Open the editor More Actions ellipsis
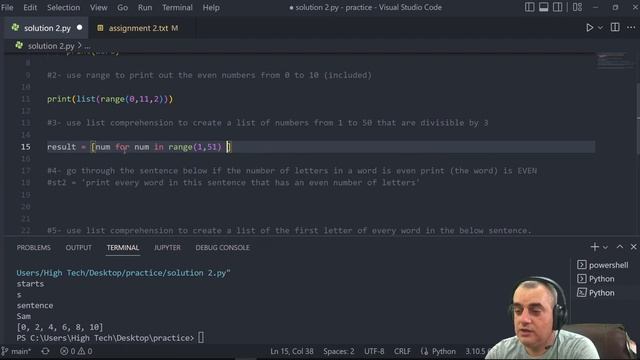 [631, 27]
